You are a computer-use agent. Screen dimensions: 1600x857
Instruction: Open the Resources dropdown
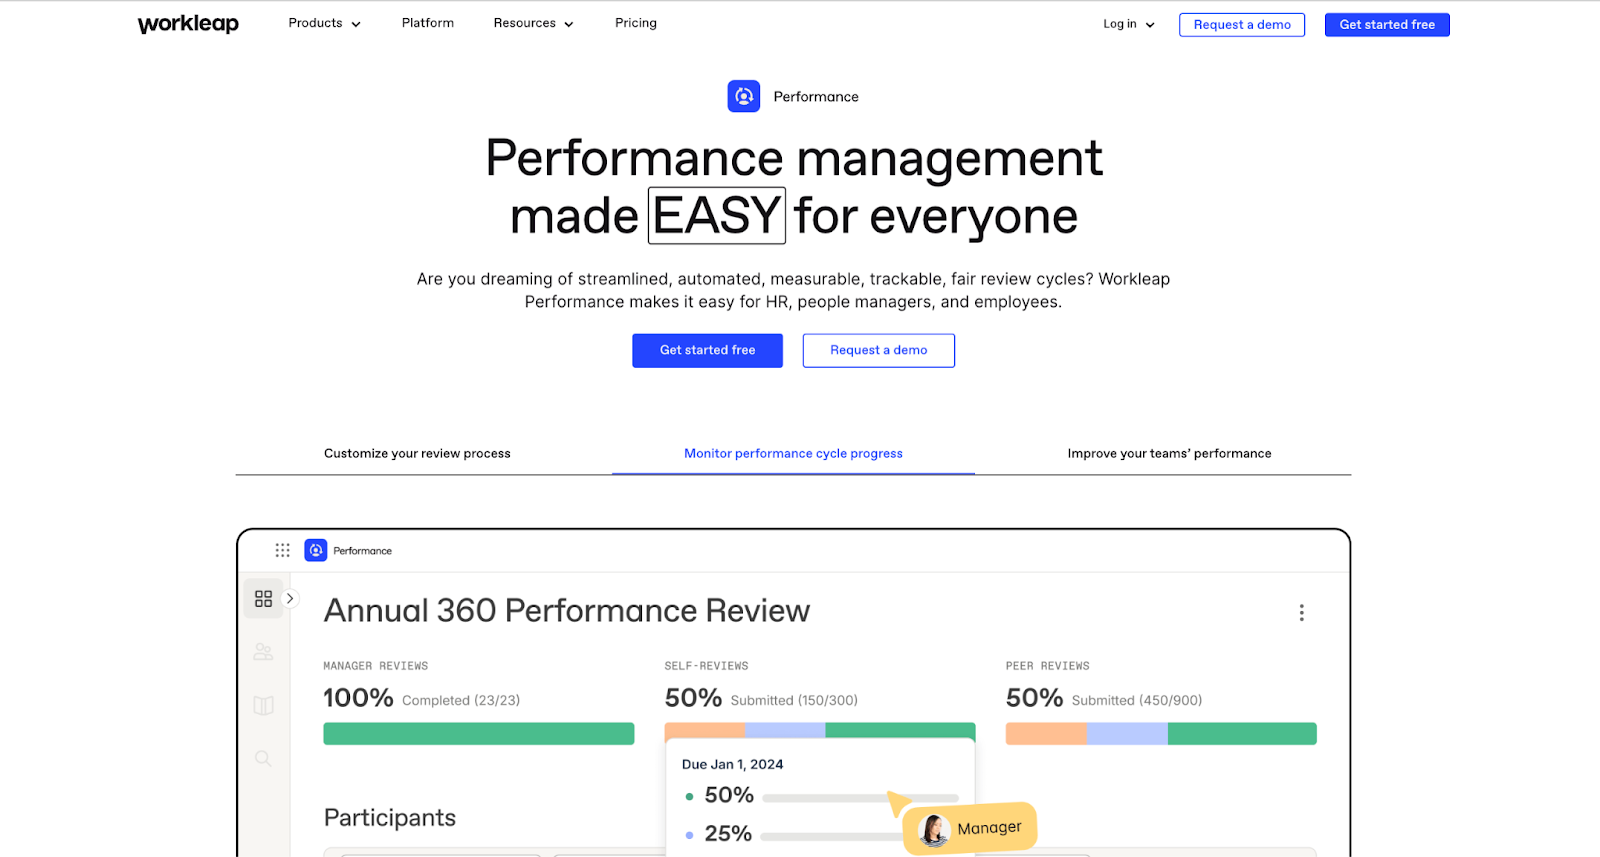[x=534, y=23]
